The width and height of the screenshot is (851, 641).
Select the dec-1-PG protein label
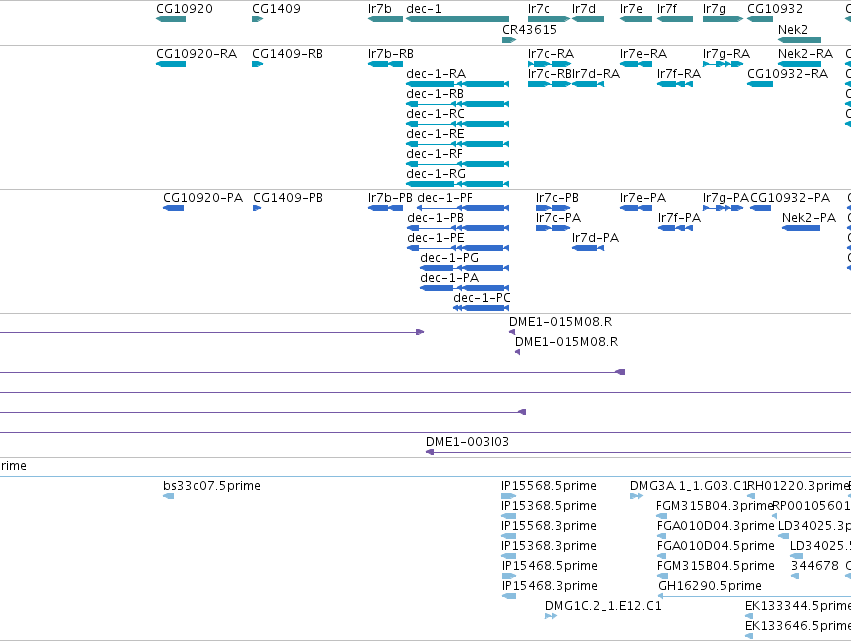(449, 258)
